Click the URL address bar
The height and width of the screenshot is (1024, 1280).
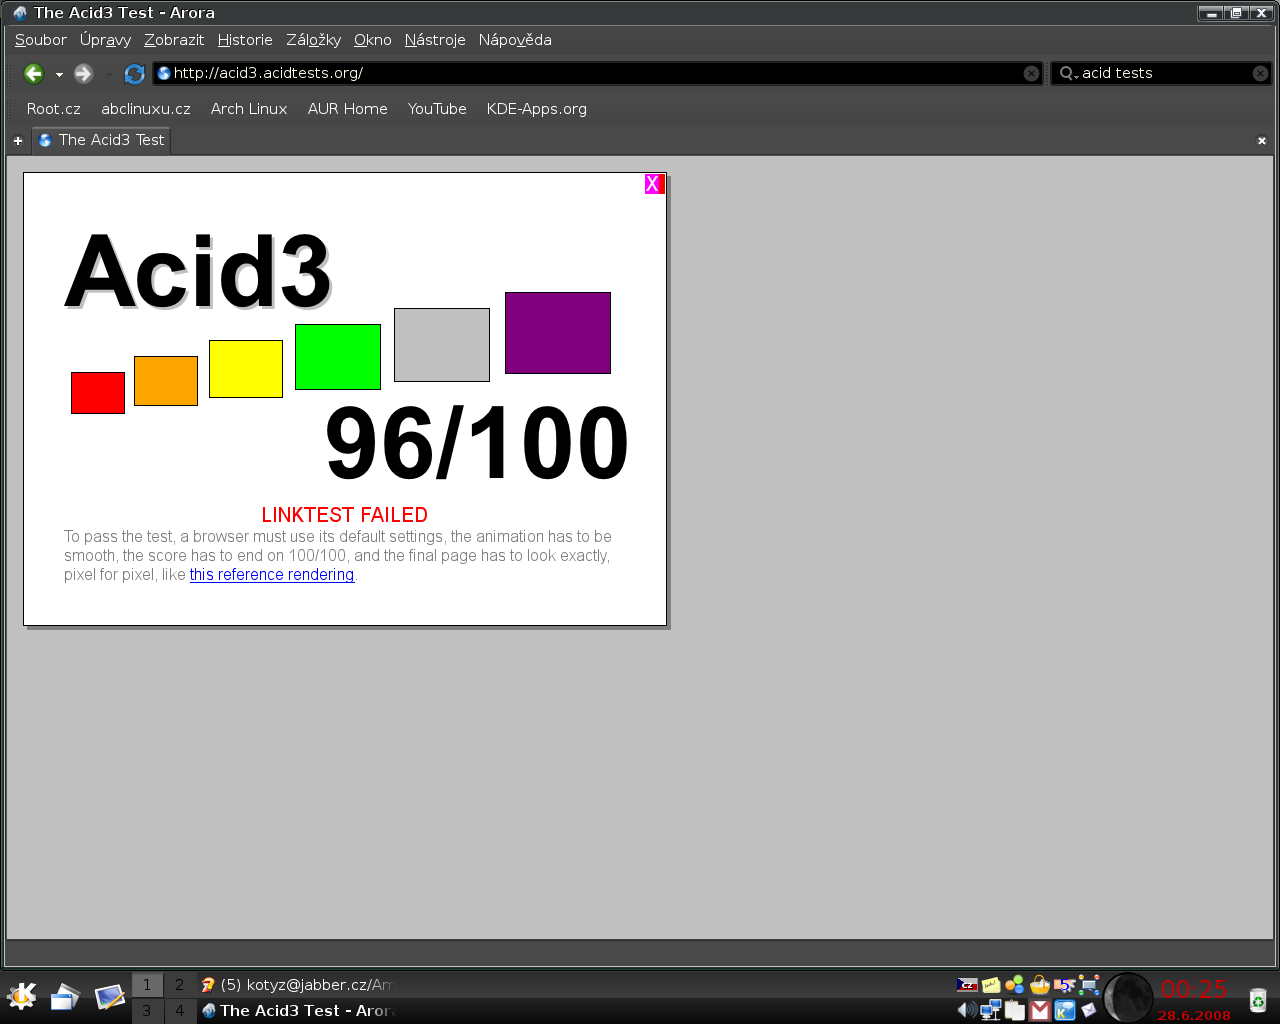click(x=597, y=73)
